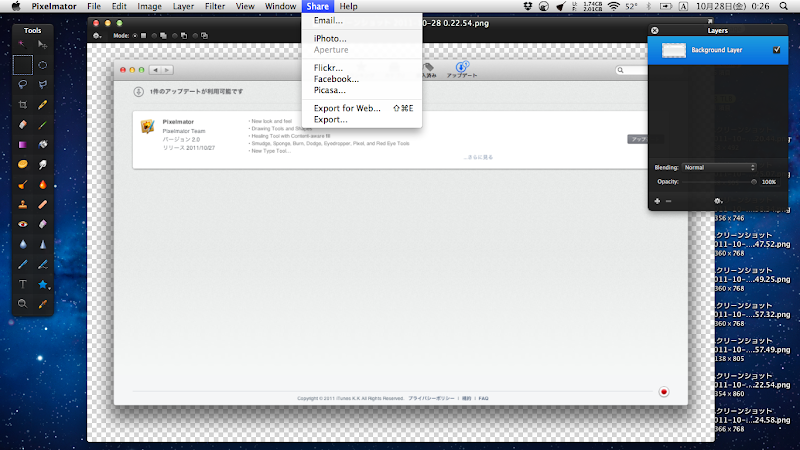
Task: Select desktop file ending 47.52.png
Action: 752,244
